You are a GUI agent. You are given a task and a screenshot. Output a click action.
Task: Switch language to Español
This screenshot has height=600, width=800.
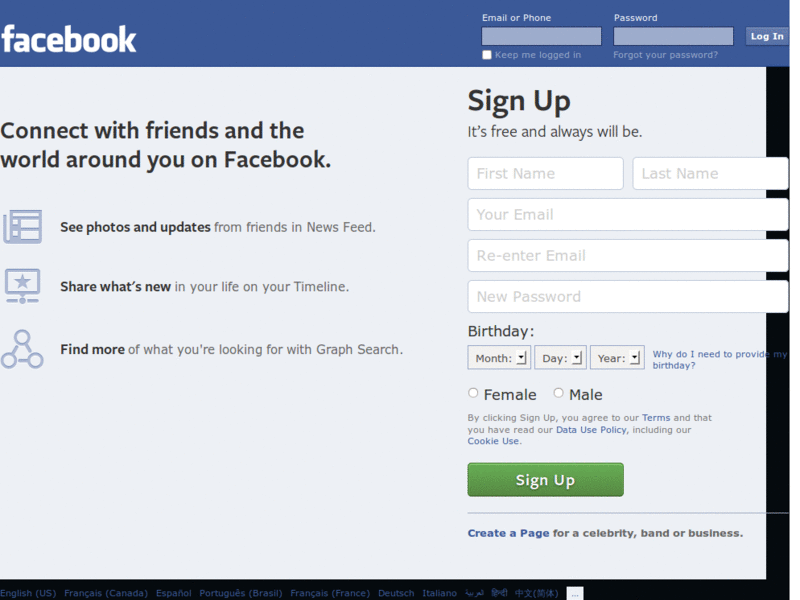[173, 593]
